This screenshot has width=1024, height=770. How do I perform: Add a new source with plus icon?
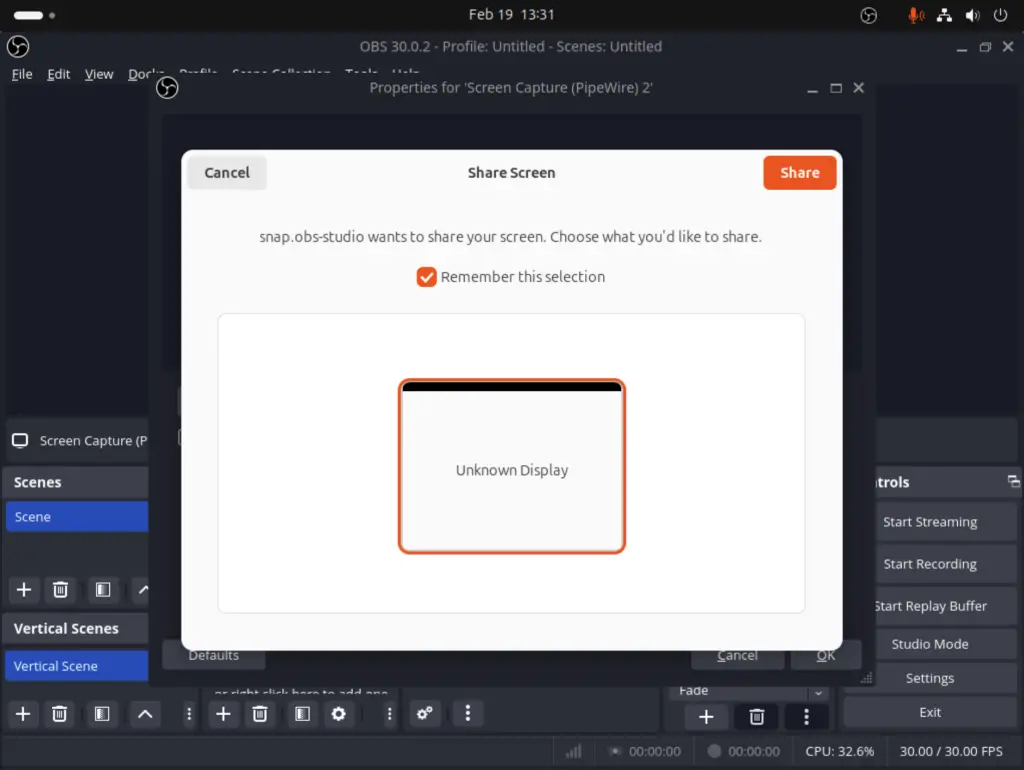pos(222,714)
